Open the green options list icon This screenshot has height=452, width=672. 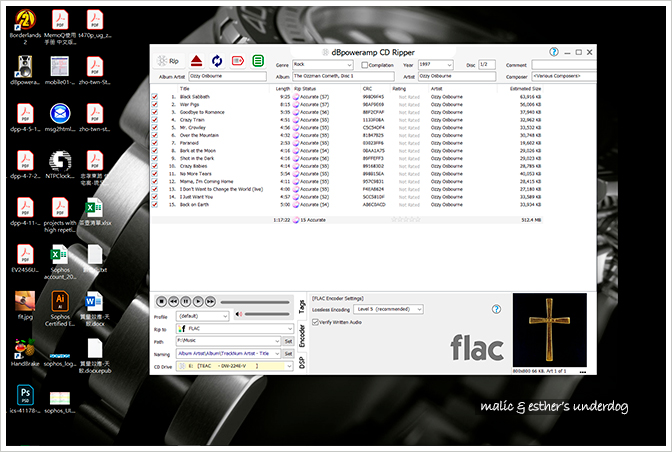(258, 61)
